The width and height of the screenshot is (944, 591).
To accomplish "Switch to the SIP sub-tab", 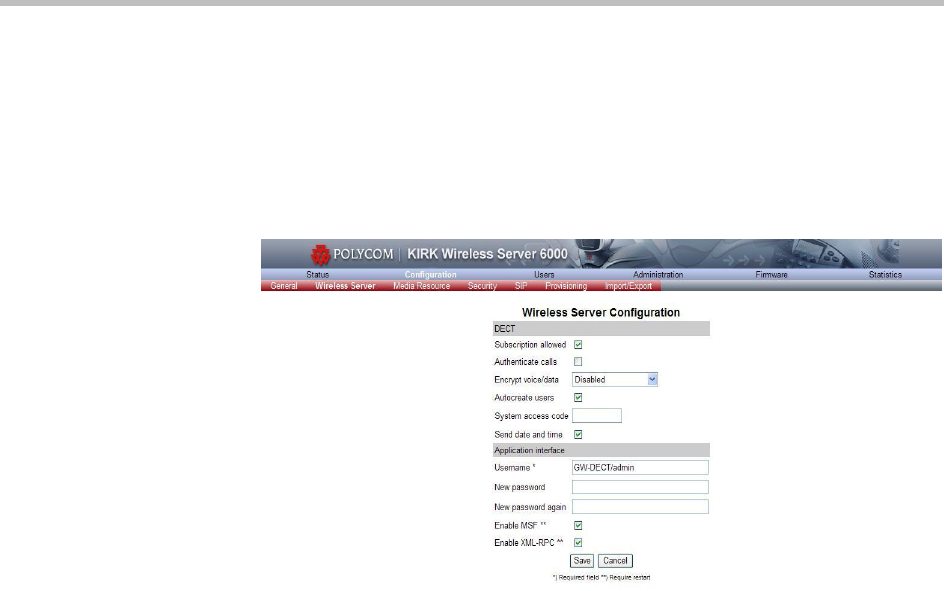I will (x=521, y=286).
